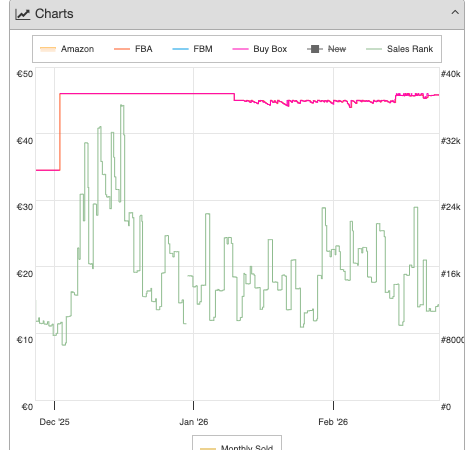474x450 pixels.
Task: Toggle the FBA series in legend
Action: 133,49
